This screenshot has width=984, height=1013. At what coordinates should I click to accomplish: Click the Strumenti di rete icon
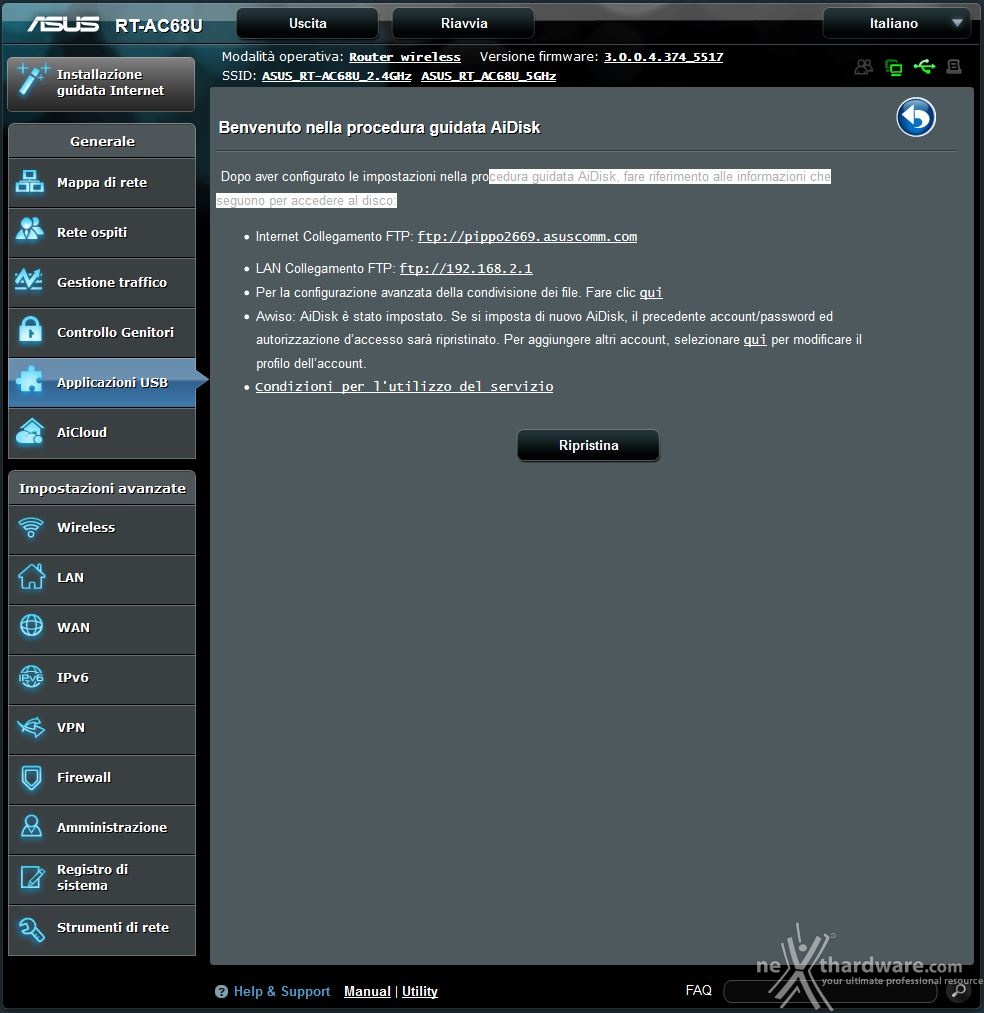pos(30,928)
